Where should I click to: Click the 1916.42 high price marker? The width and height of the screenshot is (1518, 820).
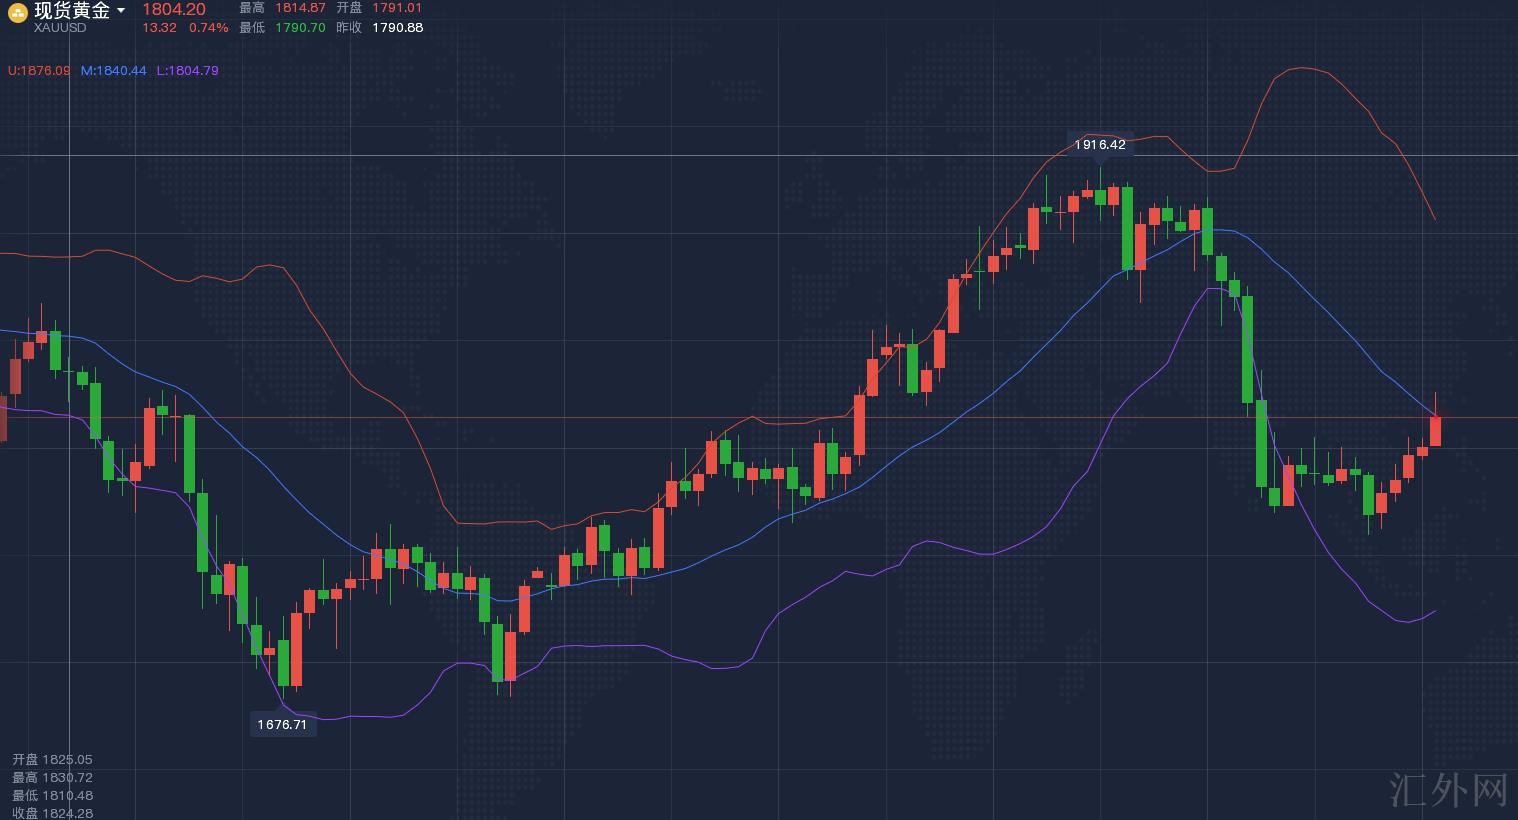tap(1100, 145)
